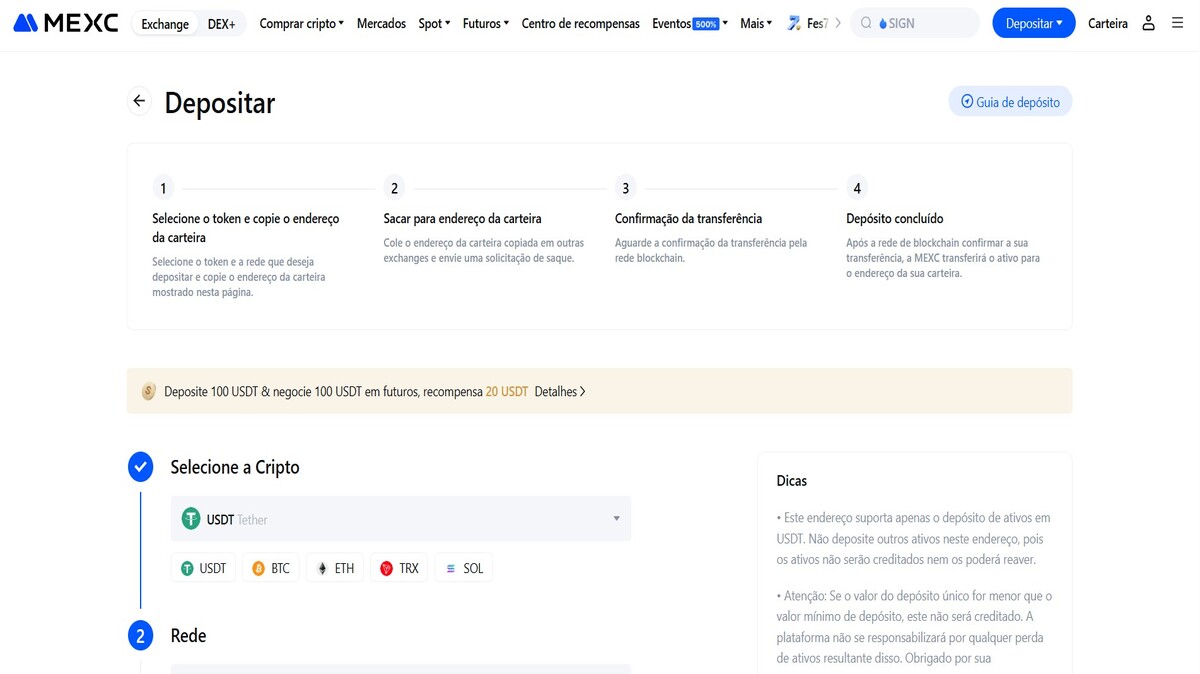This screenshot has width=1200, height=674.
Task: Click the search magnifier icon
Action: (866, 23)
